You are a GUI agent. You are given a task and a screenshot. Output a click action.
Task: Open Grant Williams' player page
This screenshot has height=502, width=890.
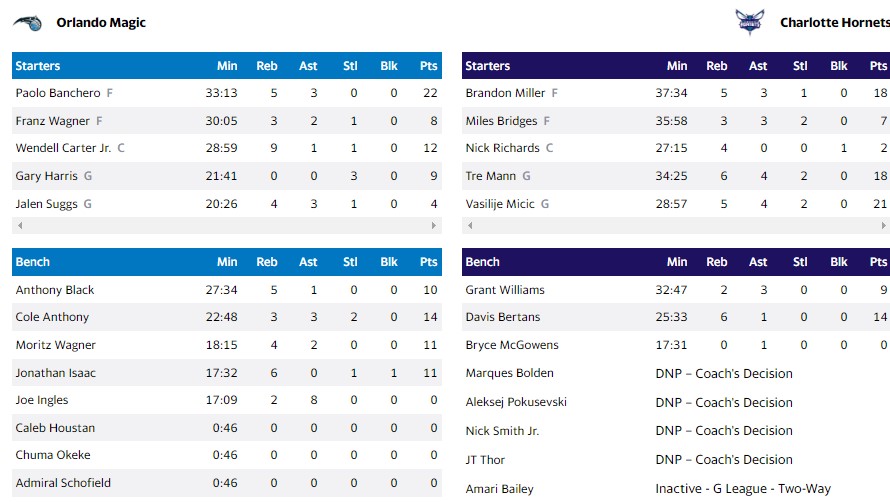(x=505, y=290)
